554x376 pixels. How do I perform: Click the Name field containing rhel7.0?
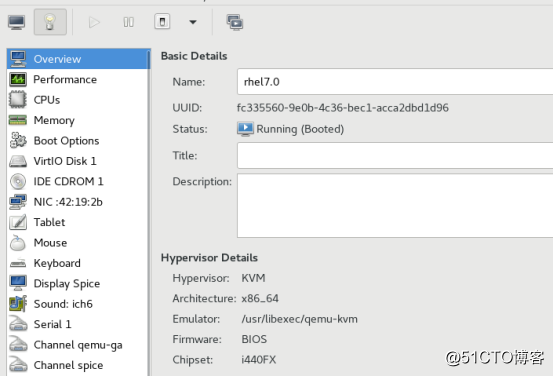click(x=395, y=82)
